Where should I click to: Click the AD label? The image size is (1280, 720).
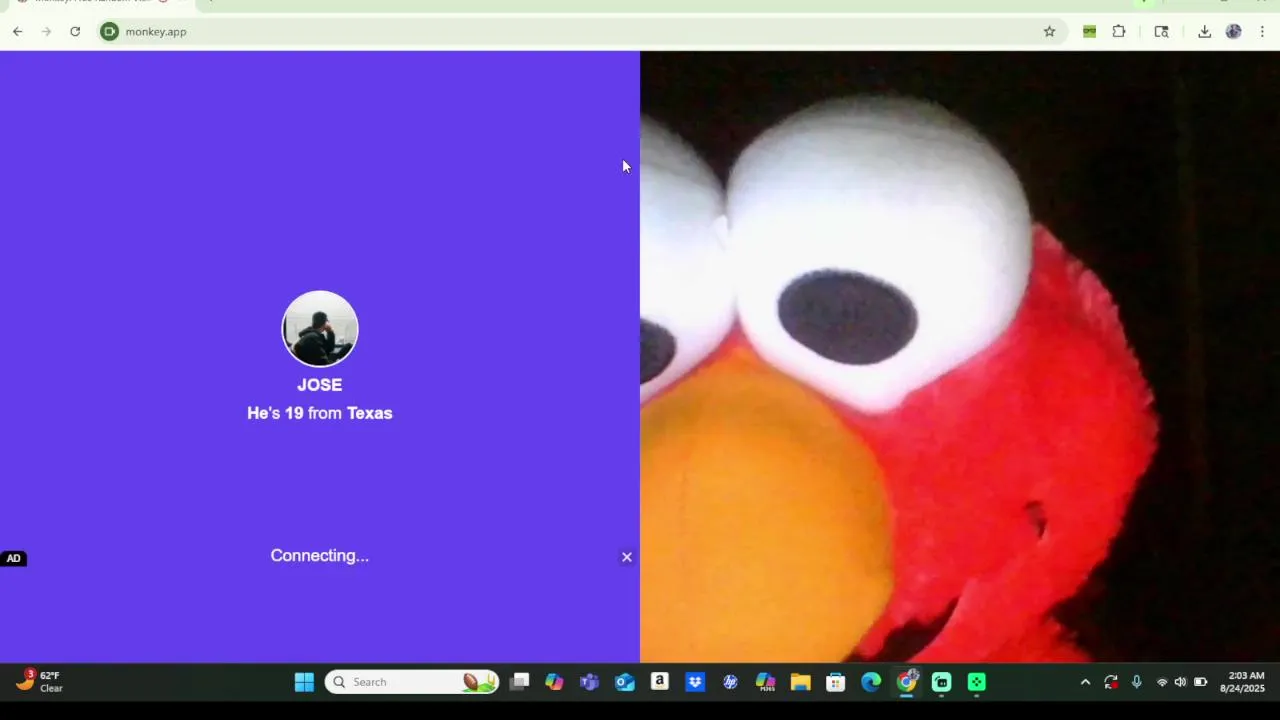(13, 559)
